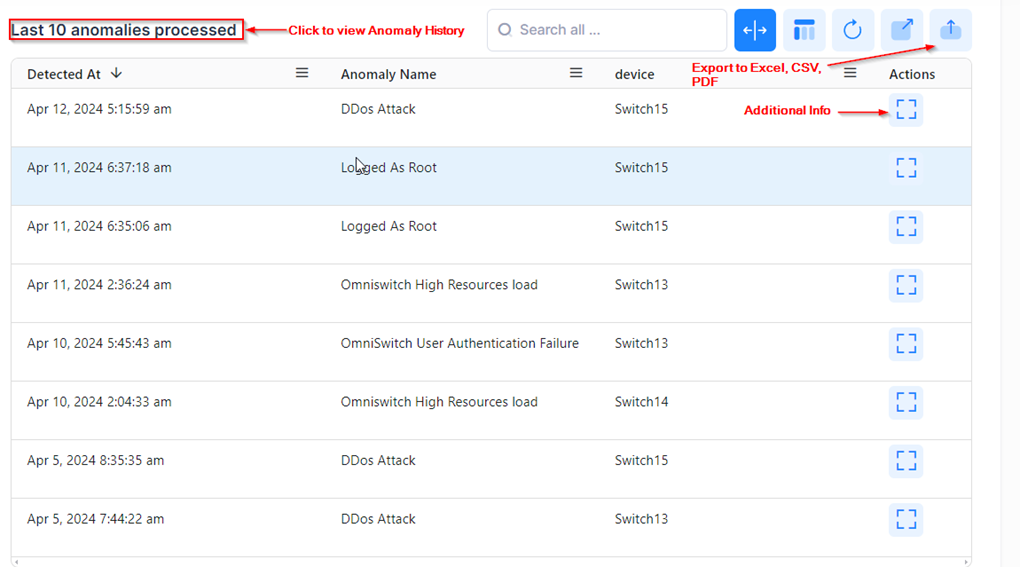Click the horizontal scrollbar below the table
Viewport: 1020px width, 567px height.
pos(490,562)
